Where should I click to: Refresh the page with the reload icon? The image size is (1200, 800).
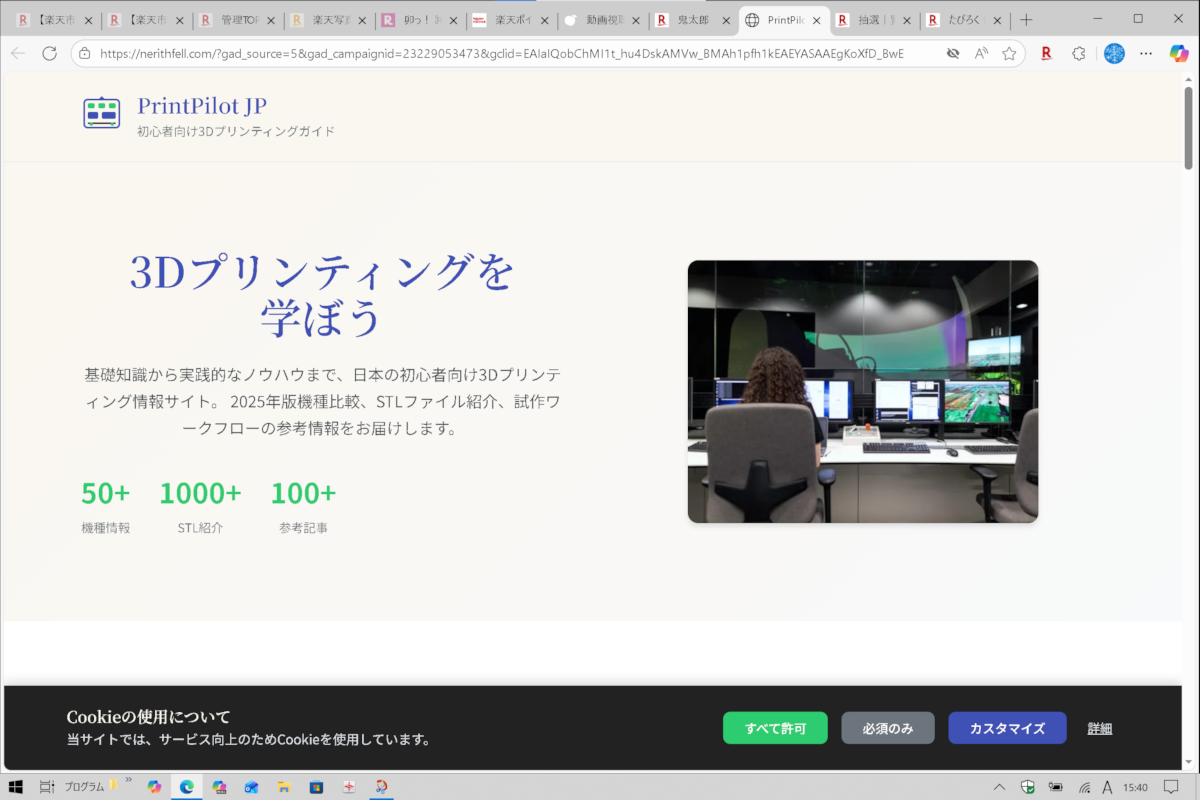coord(49,53)
